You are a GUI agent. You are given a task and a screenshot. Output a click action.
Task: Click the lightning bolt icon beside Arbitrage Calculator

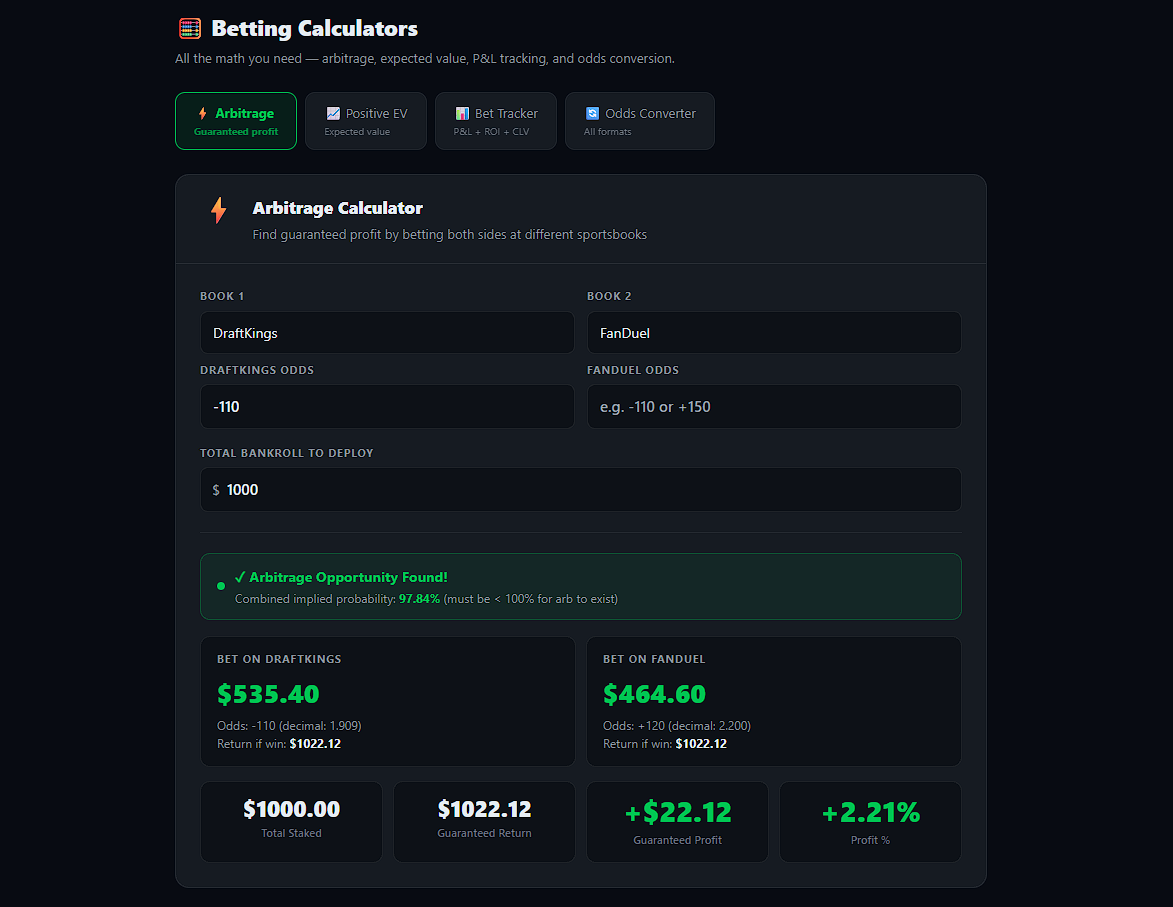[218, 210]
